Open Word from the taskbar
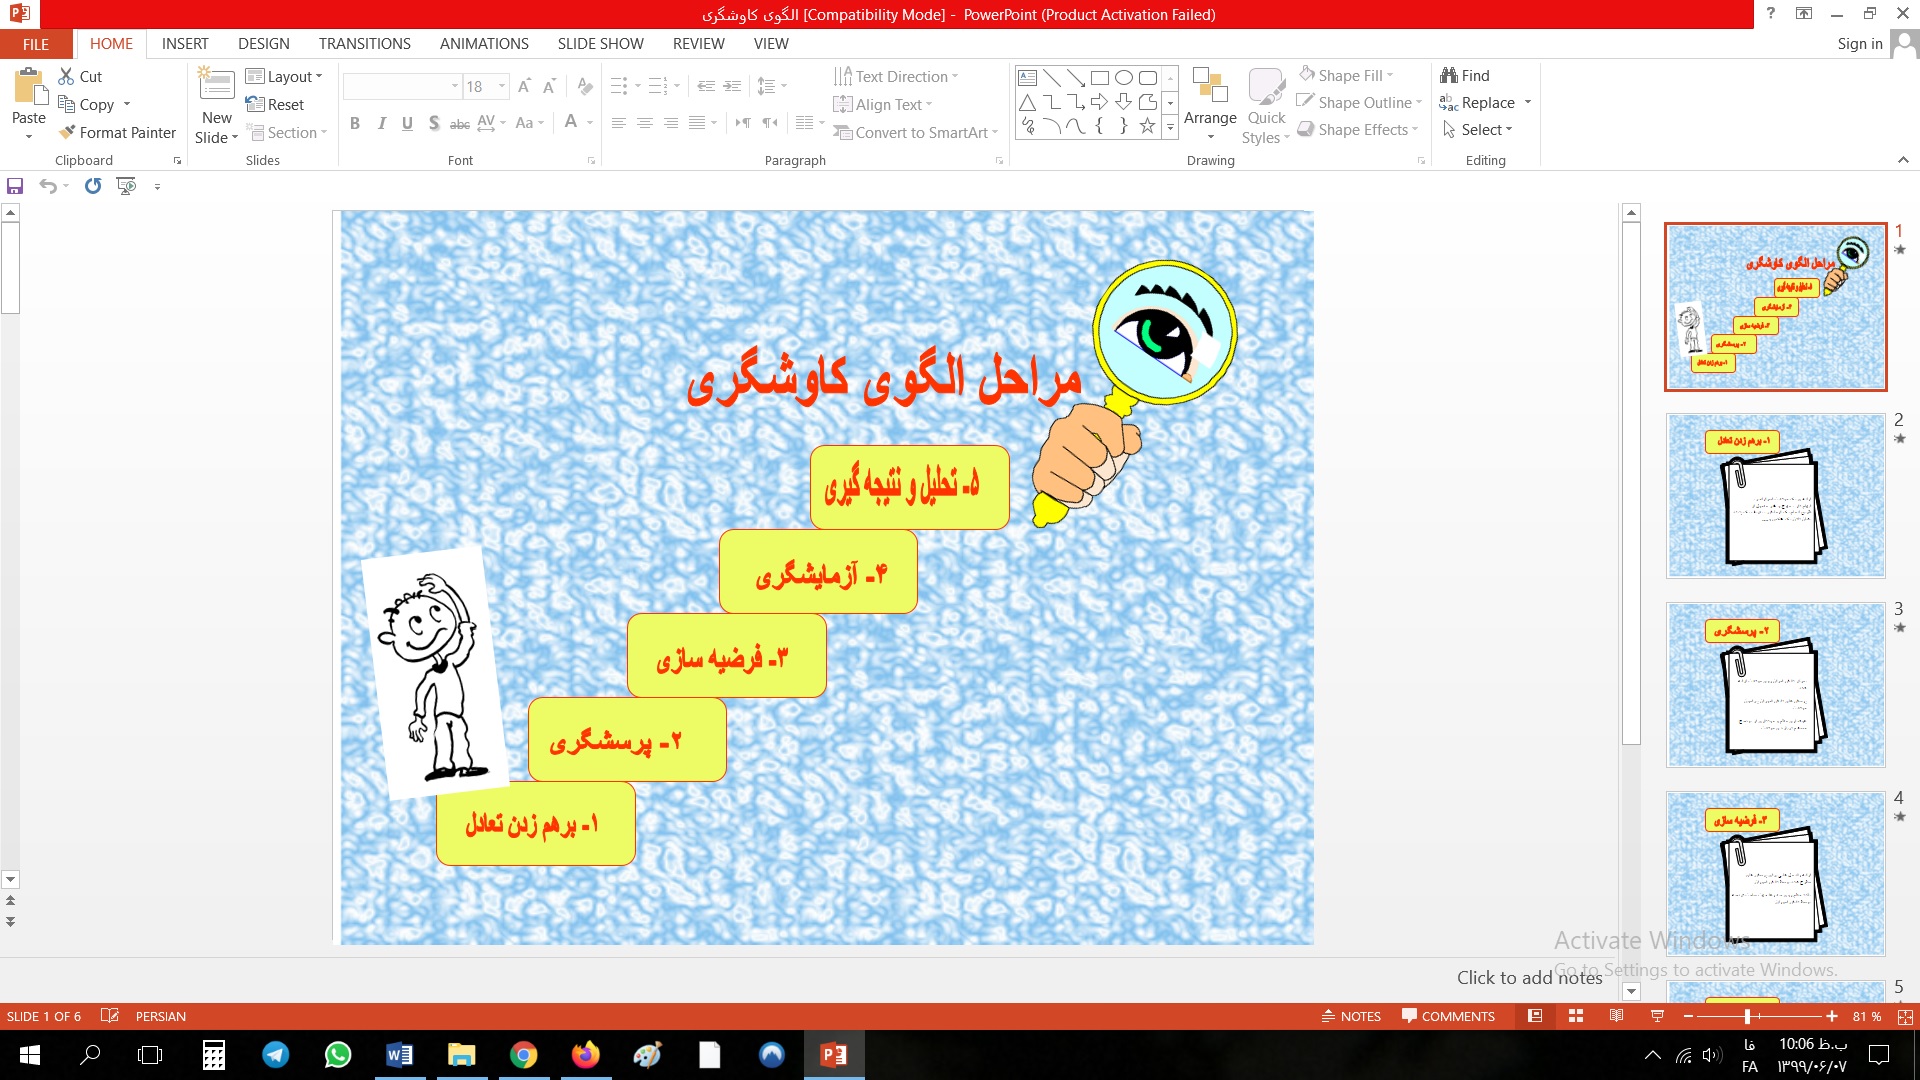1920x1080 pixels. (399, 1055)
